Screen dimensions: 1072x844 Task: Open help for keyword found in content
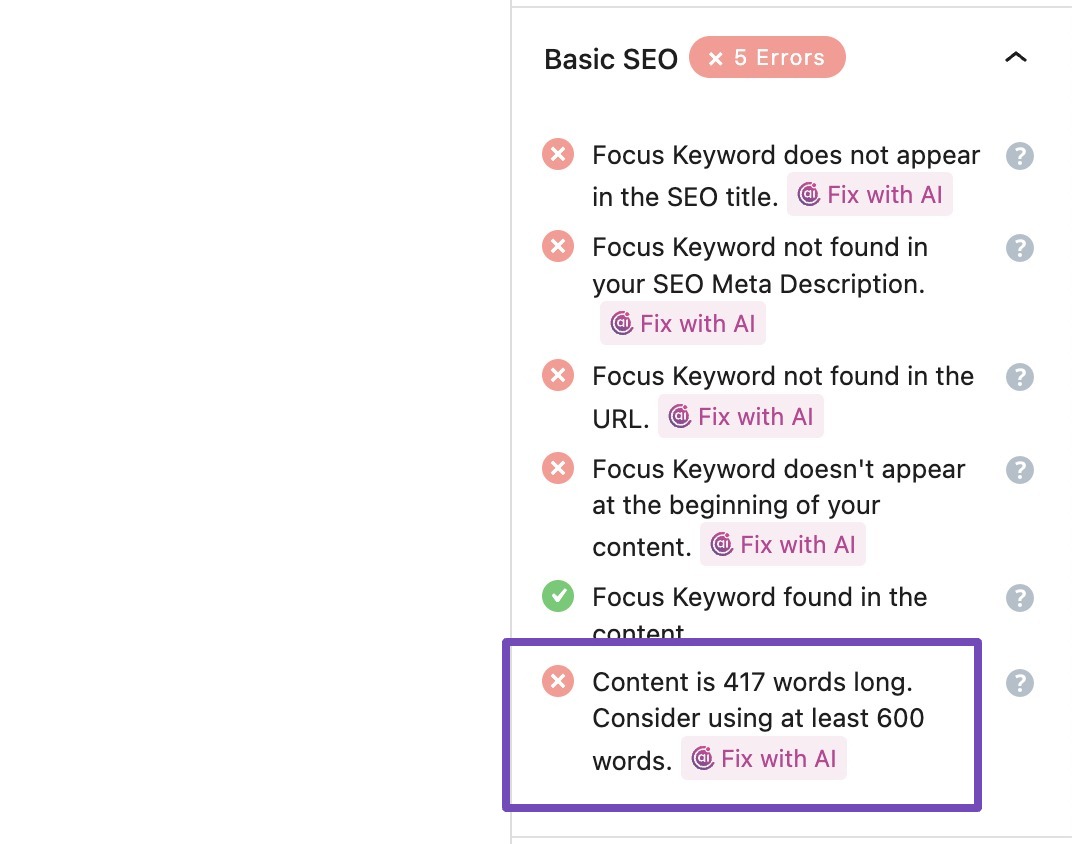1019,598
